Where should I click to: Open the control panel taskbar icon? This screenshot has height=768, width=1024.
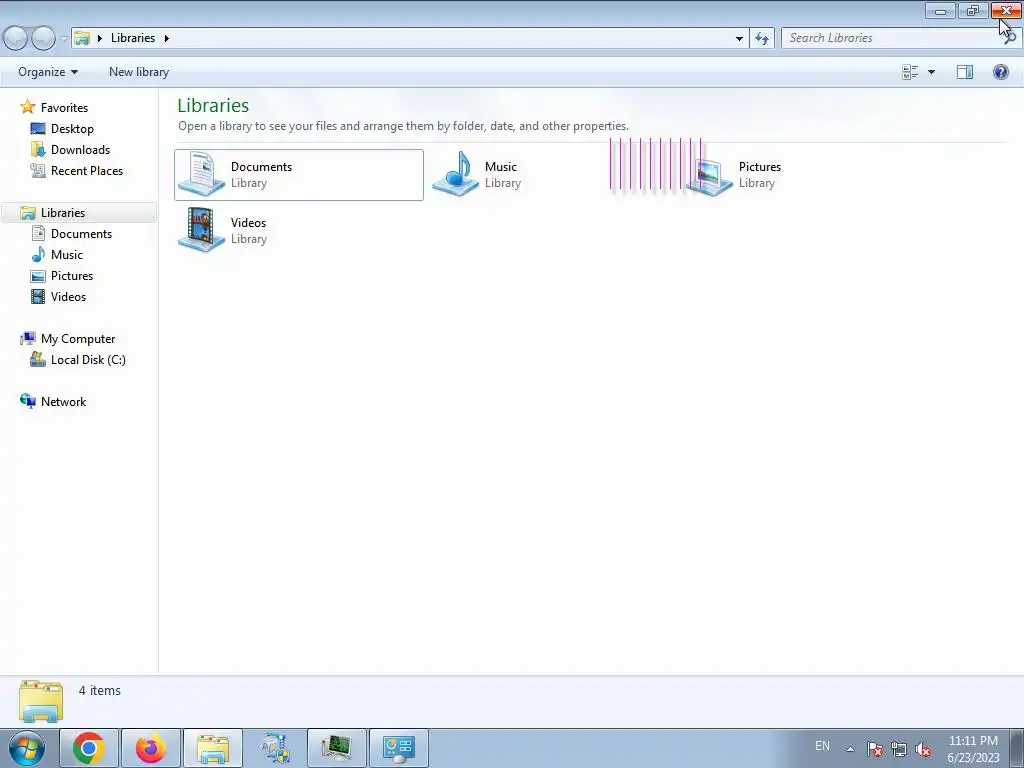[399, 748]
